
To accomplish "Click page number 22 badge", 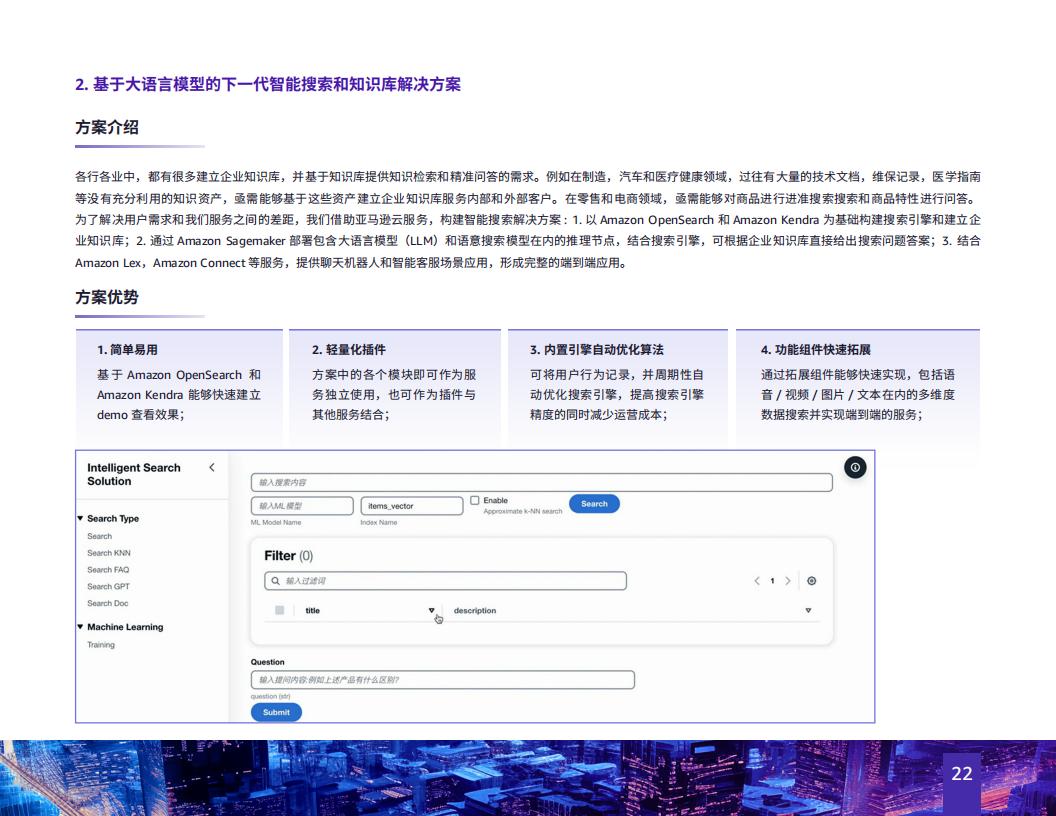I will (x=962, y=774).
